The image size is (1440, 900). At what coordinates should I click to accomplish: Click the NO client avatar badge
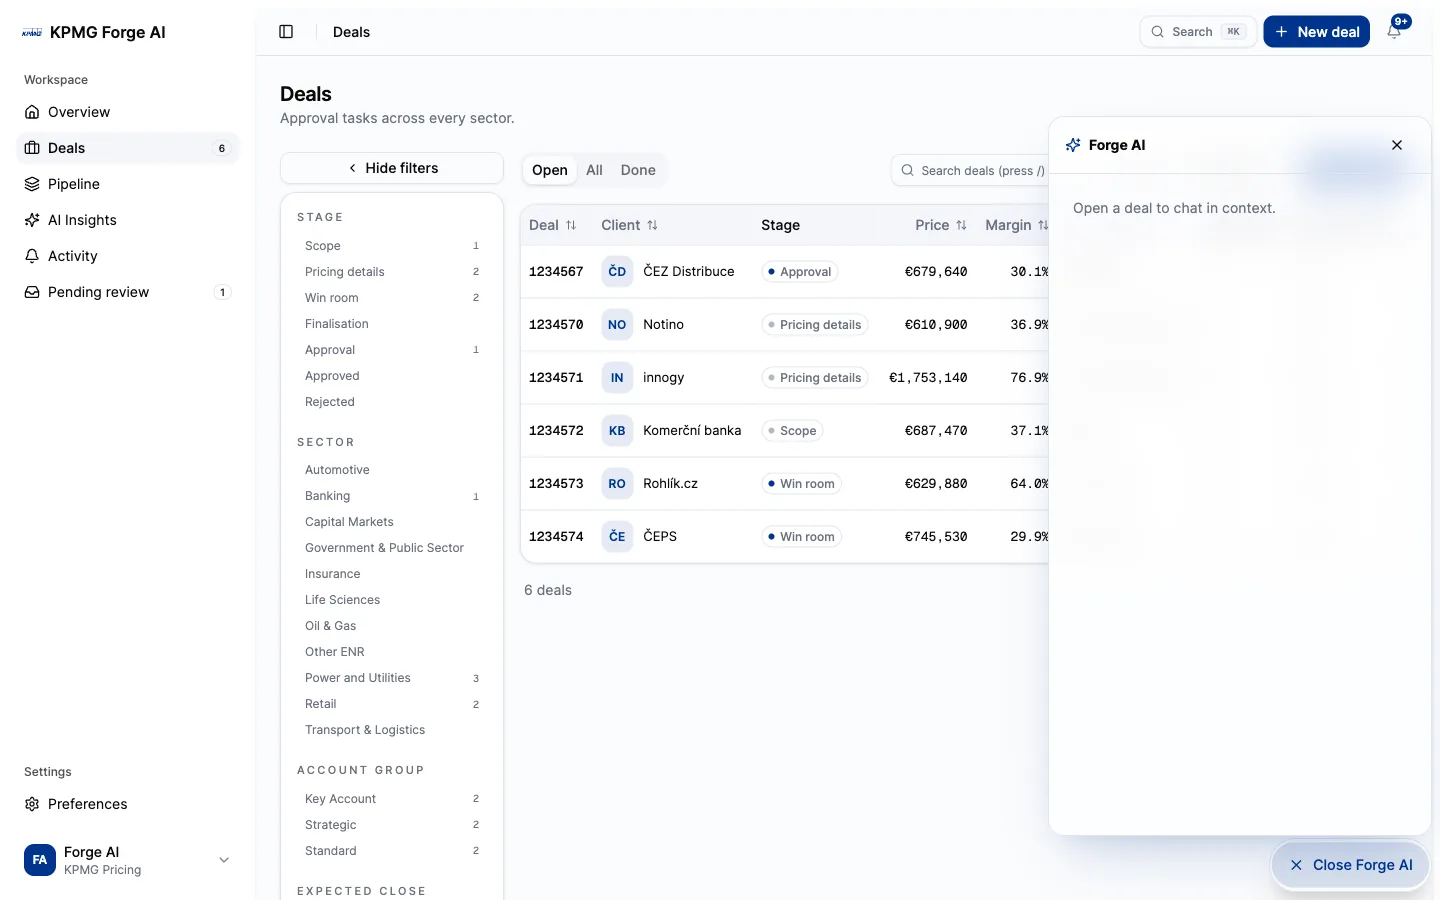tap(617, 325)
